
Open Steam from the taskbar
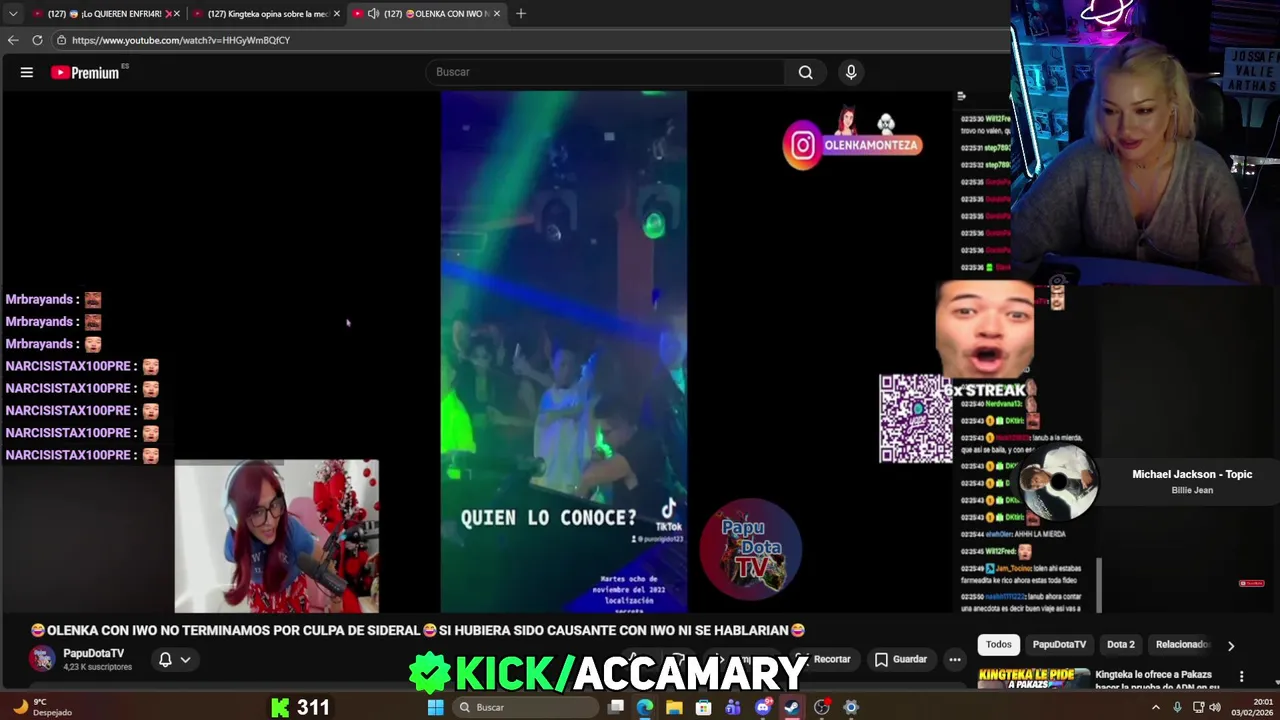[x=792, y=707]
